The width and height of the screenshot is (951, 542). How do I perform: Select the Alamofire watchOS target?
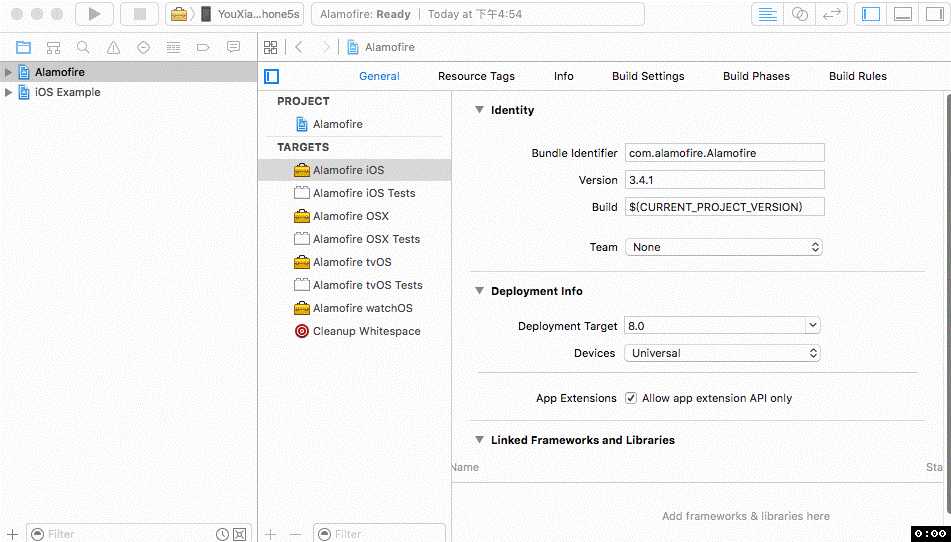355,309
